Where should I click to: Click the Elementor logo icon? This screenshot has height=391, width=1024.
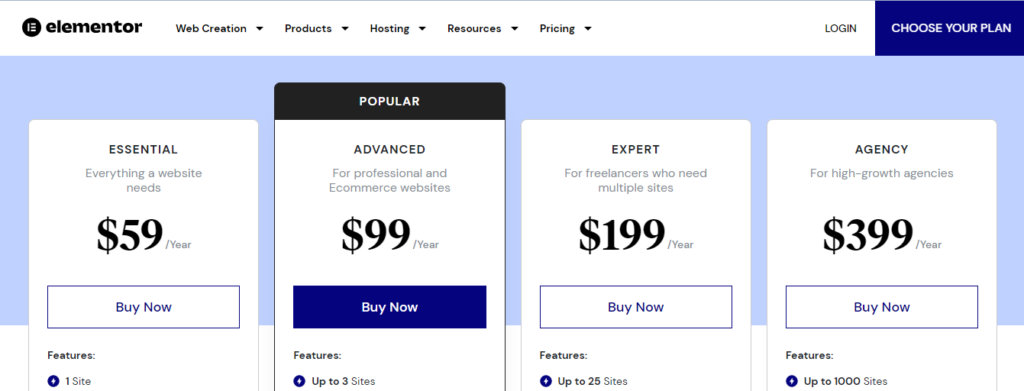click(x=31, y=27)
